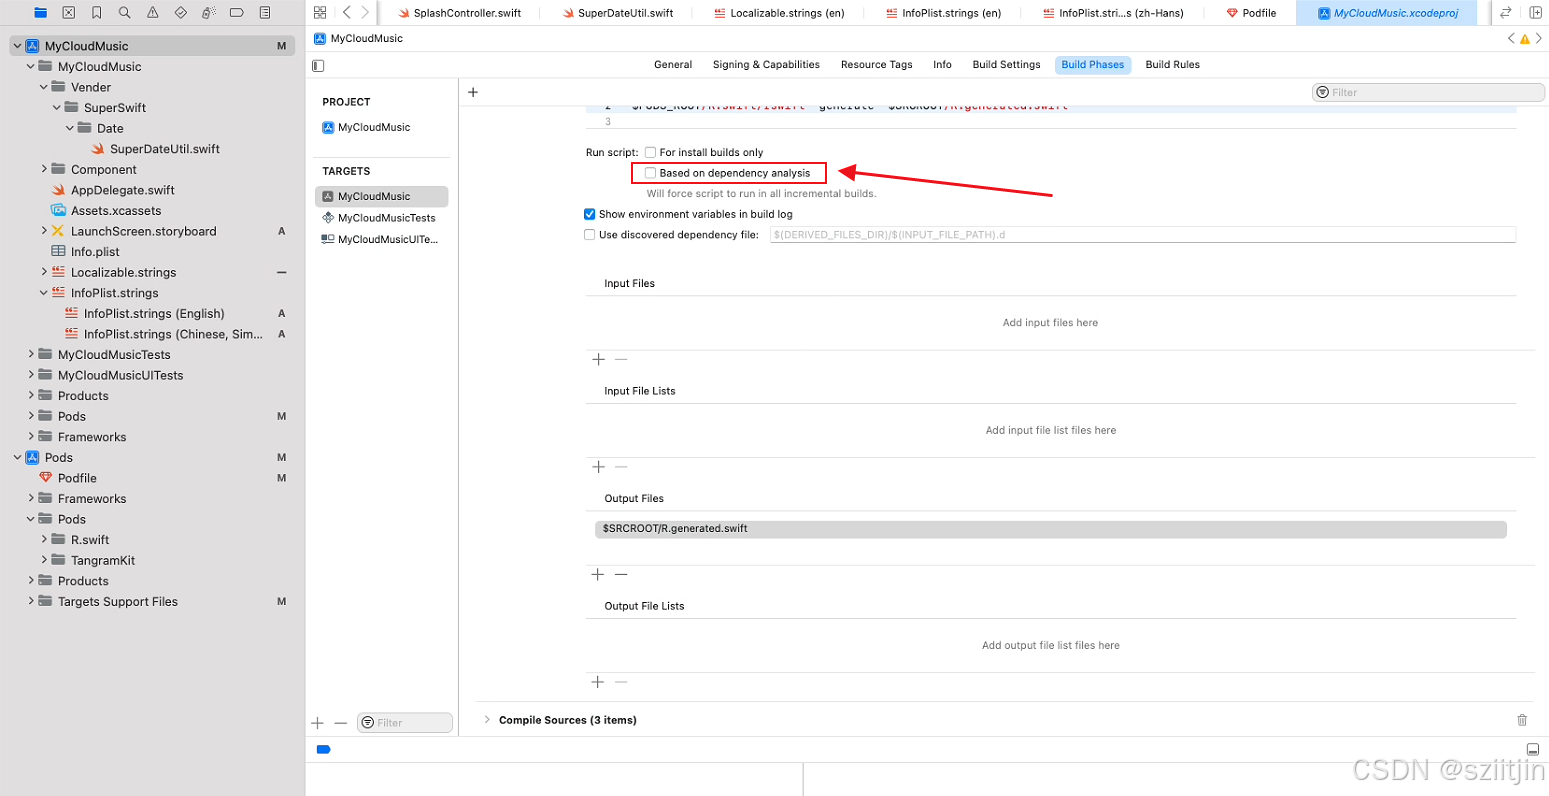Open SuperDateUtil.swift in the navigator
Viewport: 1549px width, 796px height.
164,149
